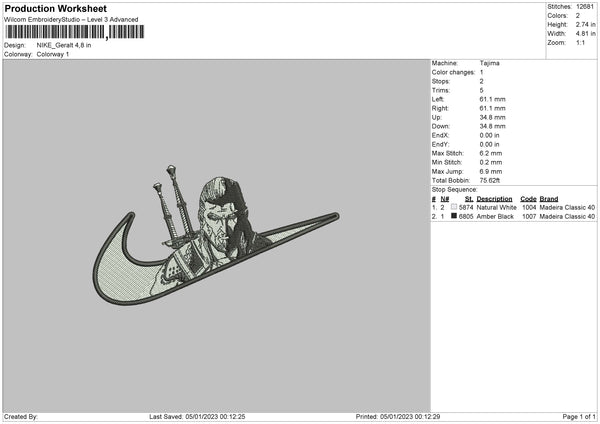Click the Brand column header
This screenshot has height=424, width=600.
tap(549, 199)
